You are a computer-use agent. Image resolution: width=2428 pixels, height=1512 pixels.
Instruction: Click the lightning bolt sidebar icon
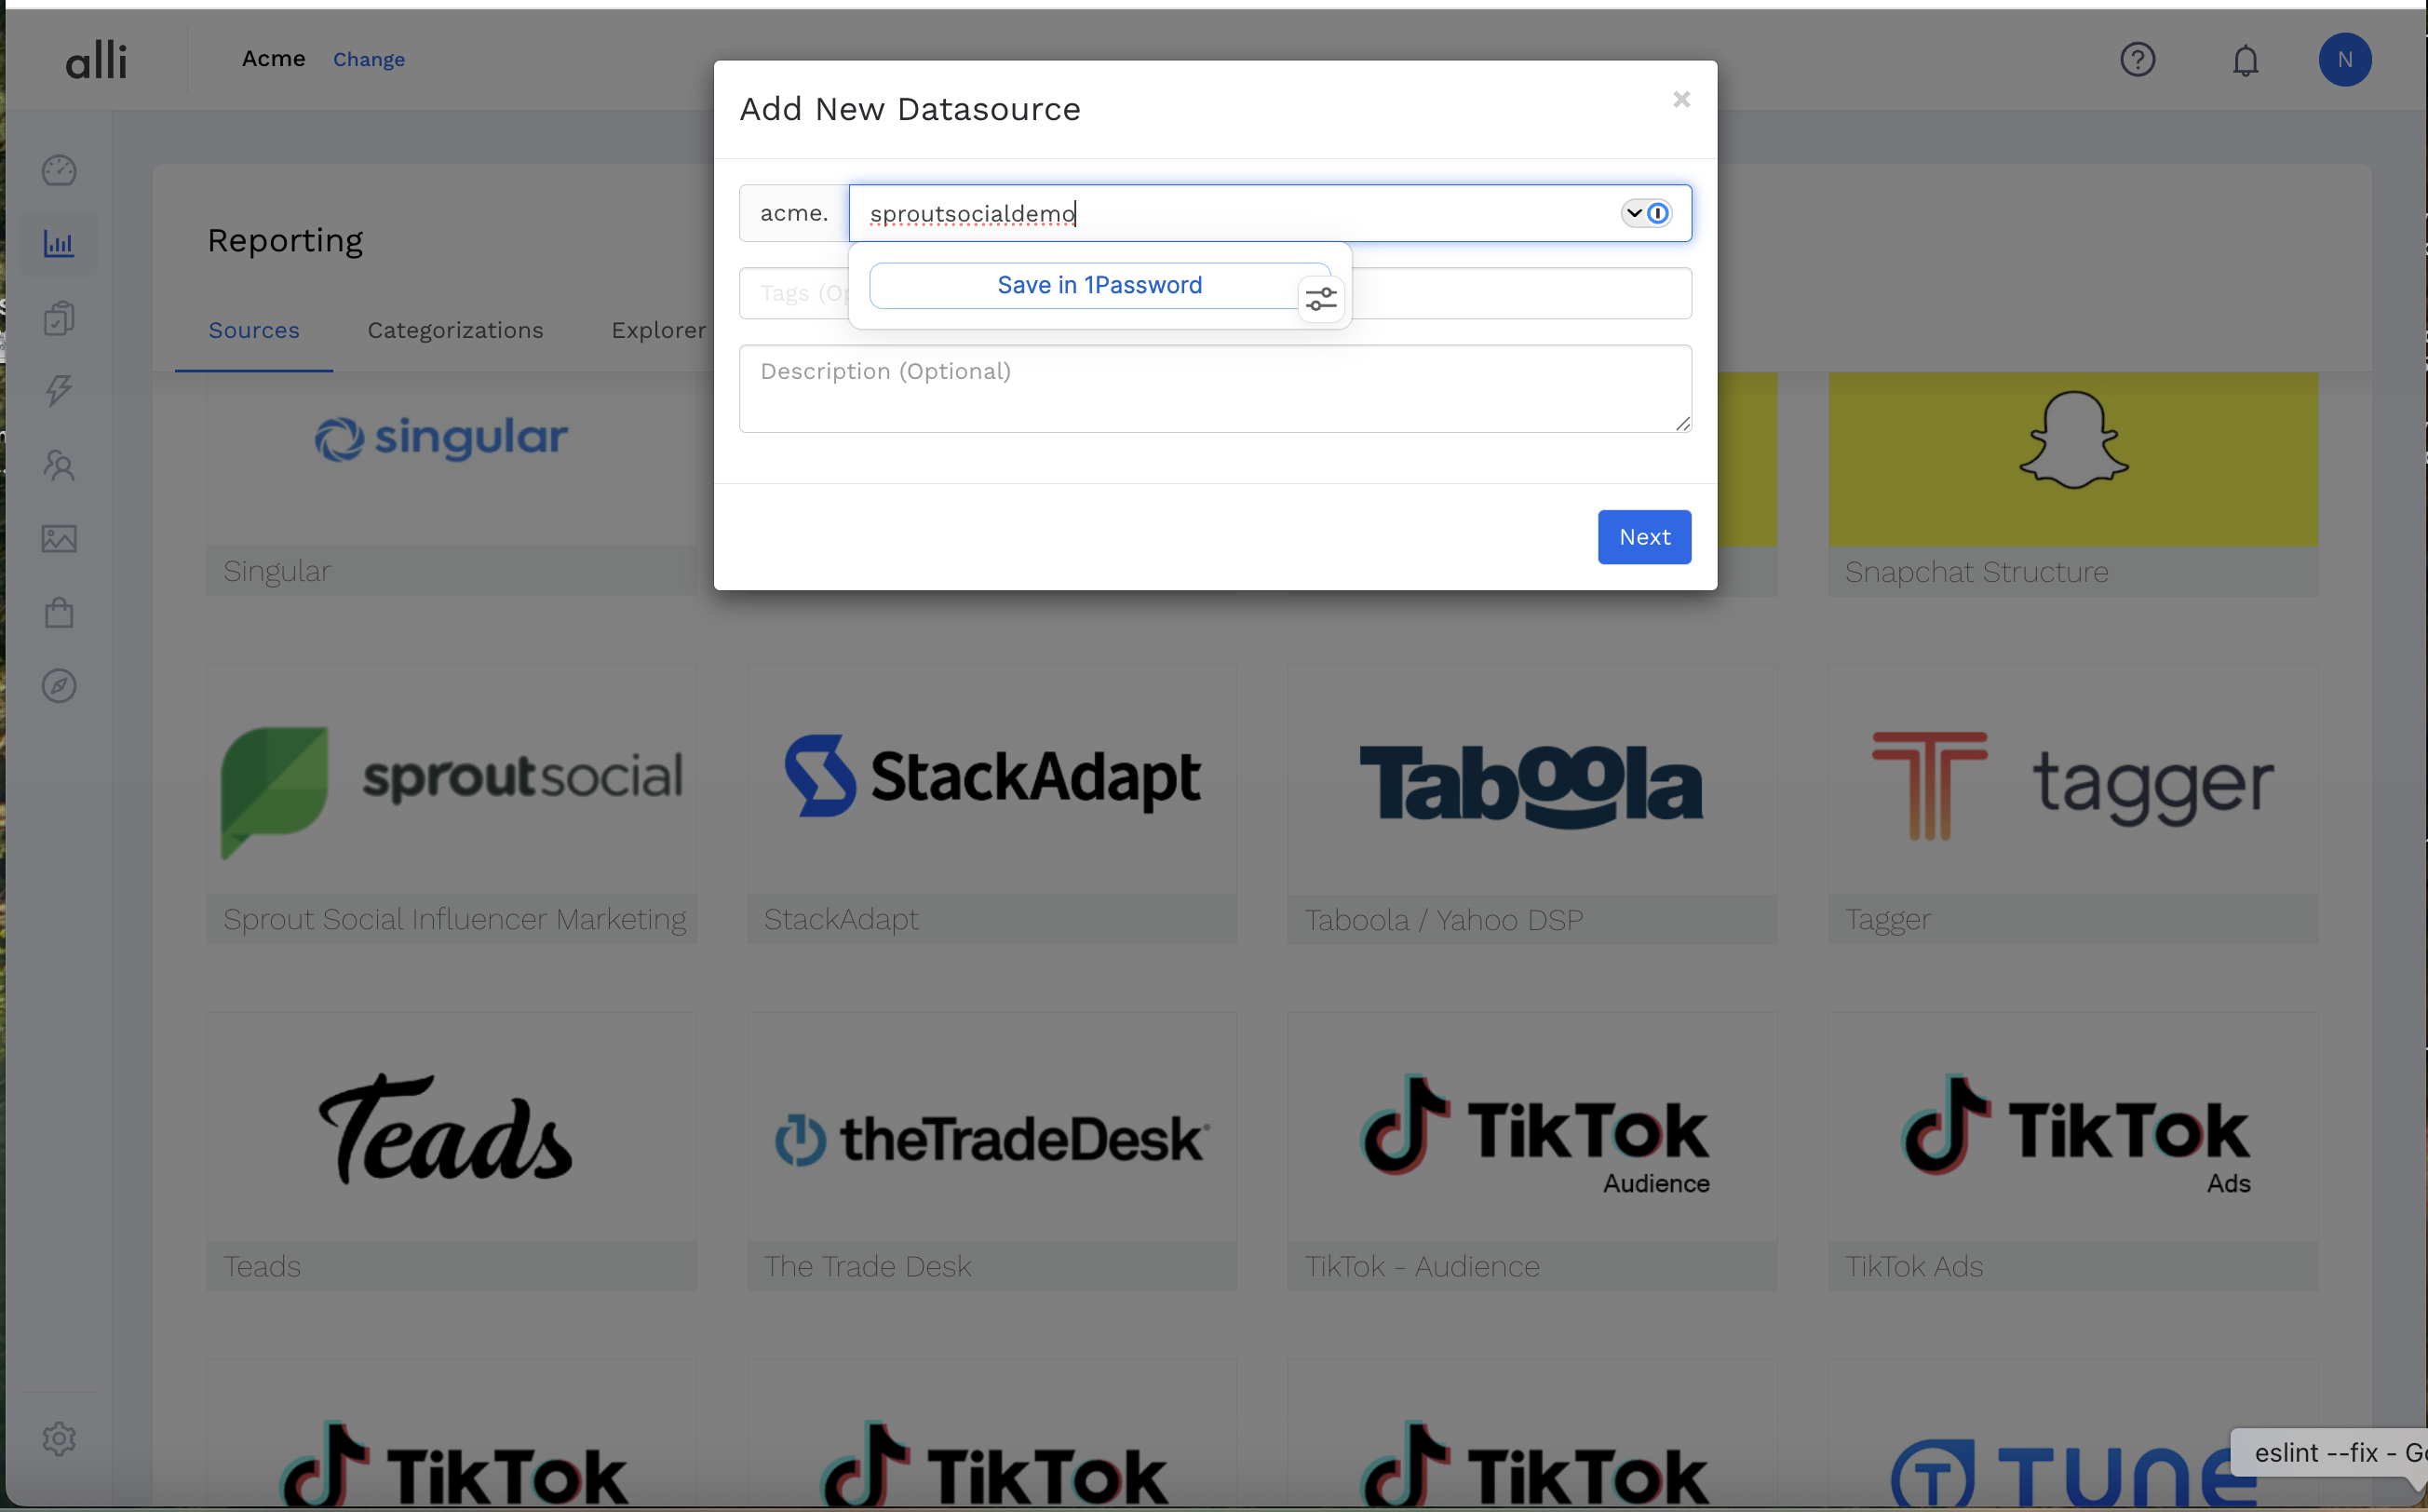(59, 390)
